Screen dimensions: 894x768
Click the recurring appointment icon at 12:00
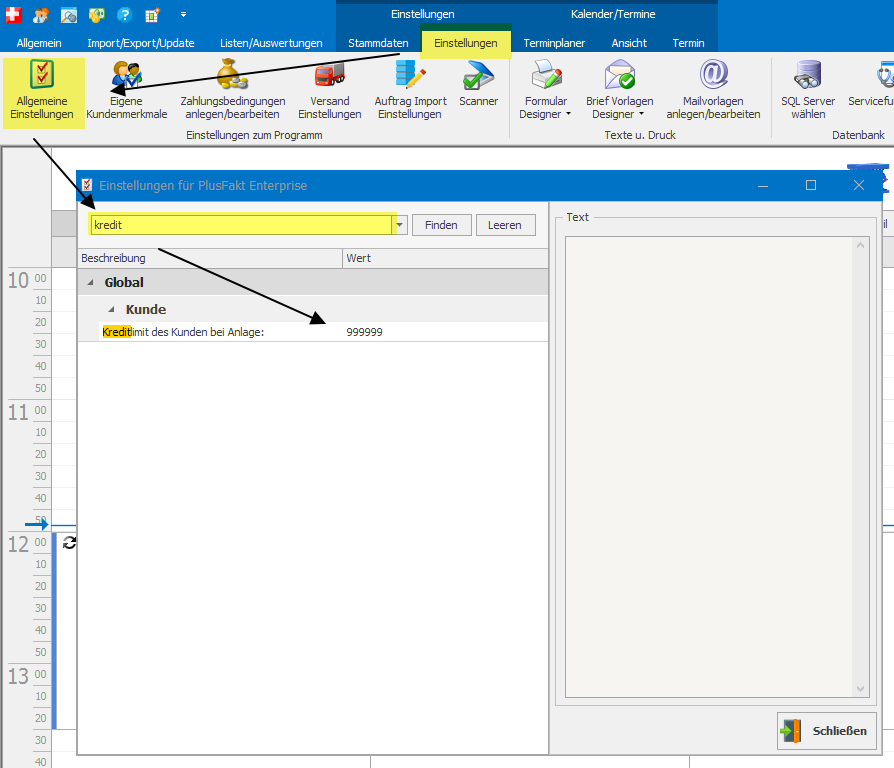tap(70, 543)
